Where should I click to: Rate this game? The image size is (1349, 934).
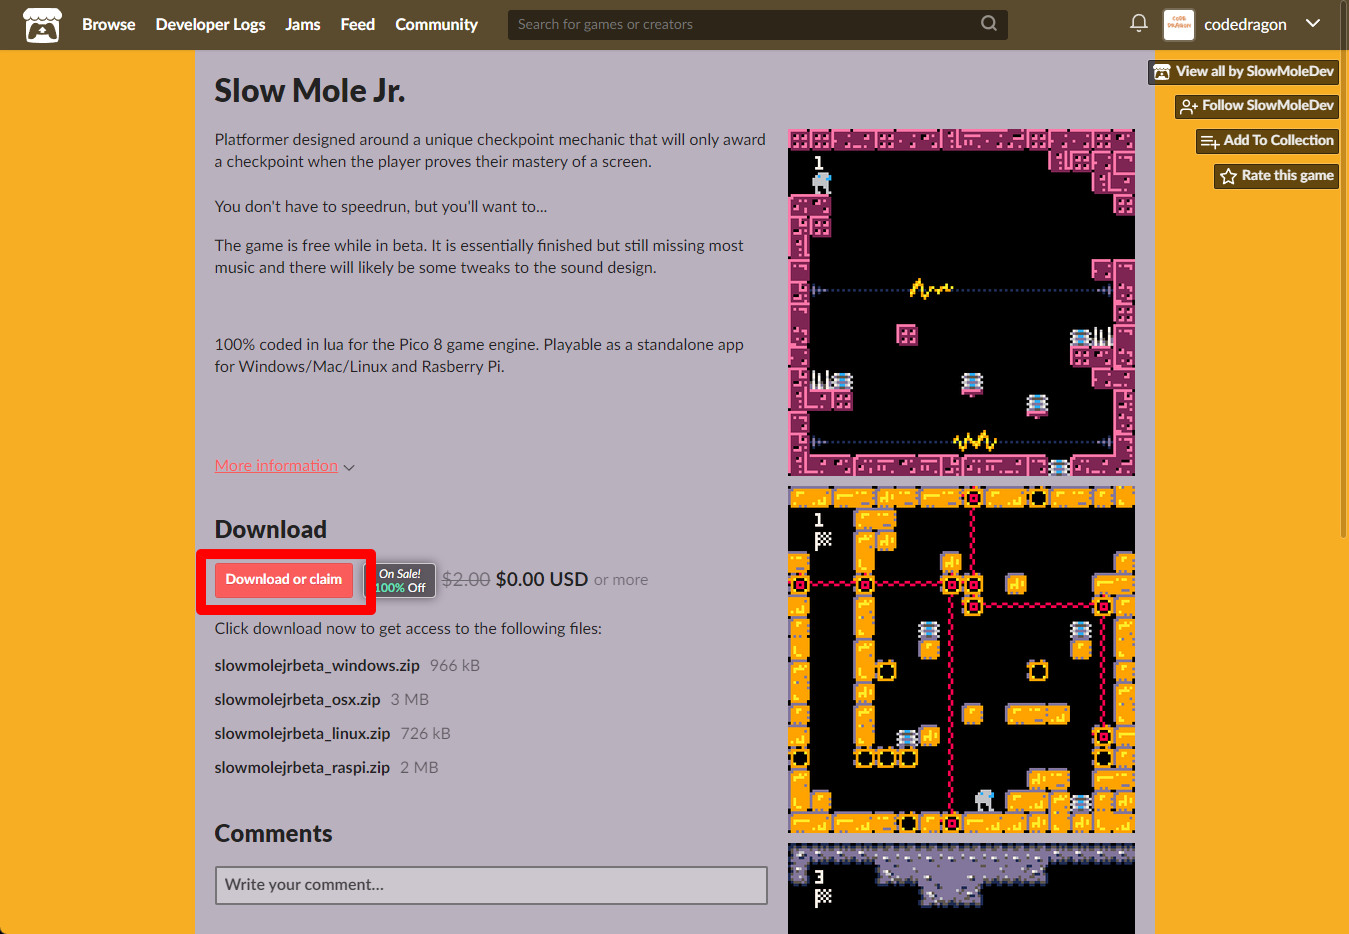coord(1276,176)
